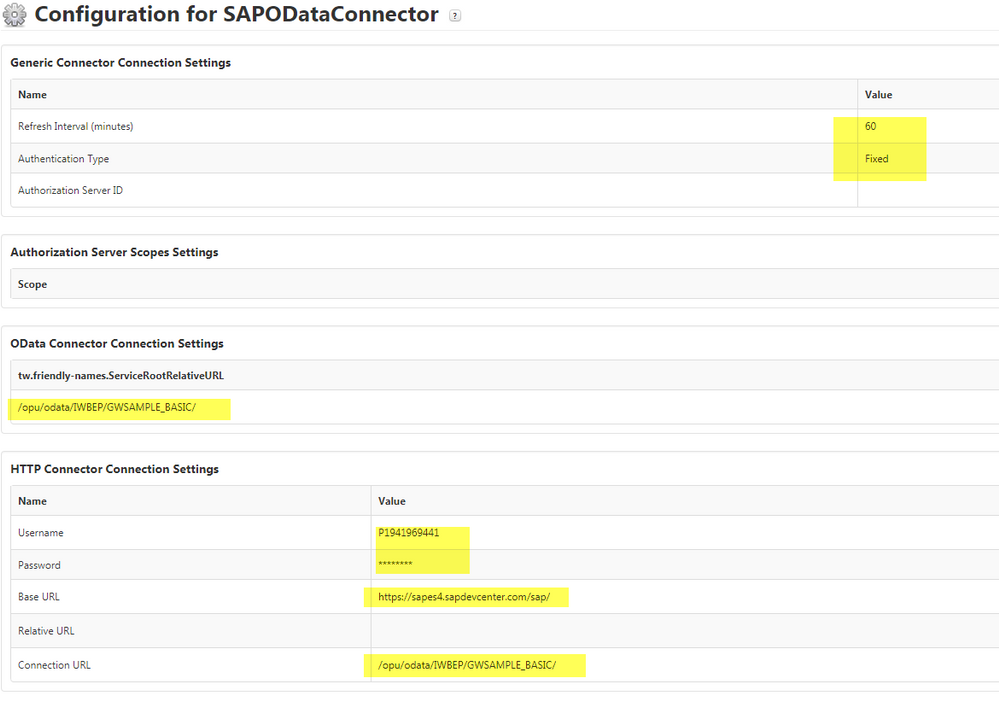Click the Relative URL label
Image resolution: width=999 pixels, height=704 pixels.
pos(47,631)
